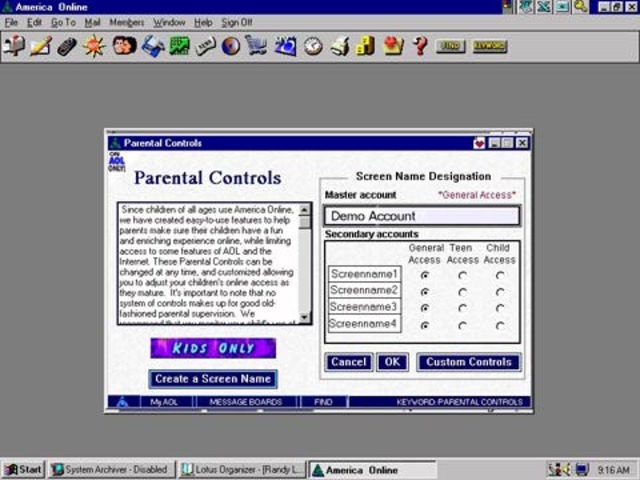This screenshot has height=480, width=640.
Task: Click the Online Clock icon
Action: pos(313,46)
